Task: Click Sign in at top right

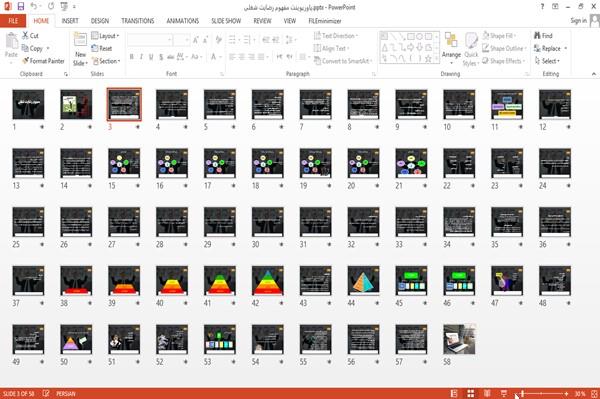Action: tap(579, 21)
